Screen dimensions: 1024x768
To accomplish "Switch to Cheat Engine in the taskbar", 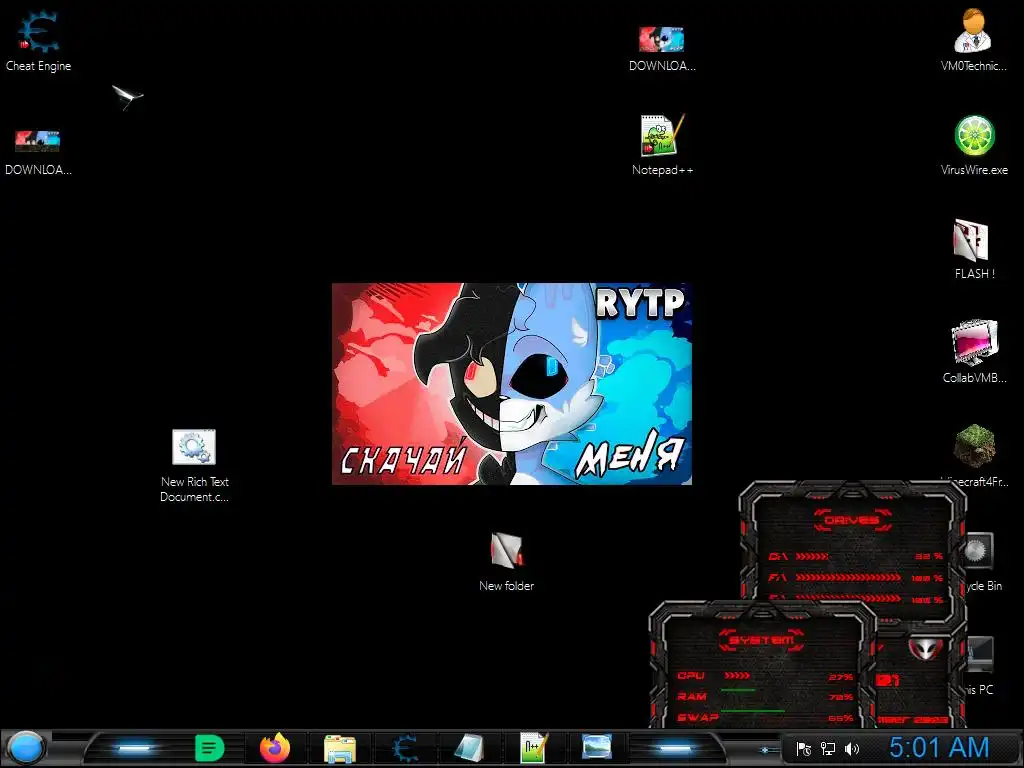I will [x=405, y=748].
